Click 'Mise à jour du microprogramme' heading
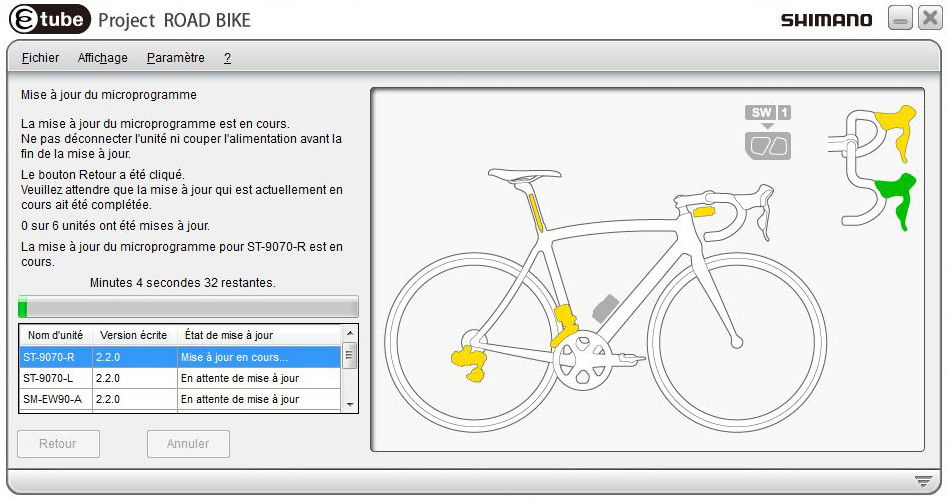This screenshot has height=499, width=948. [109, 95]
